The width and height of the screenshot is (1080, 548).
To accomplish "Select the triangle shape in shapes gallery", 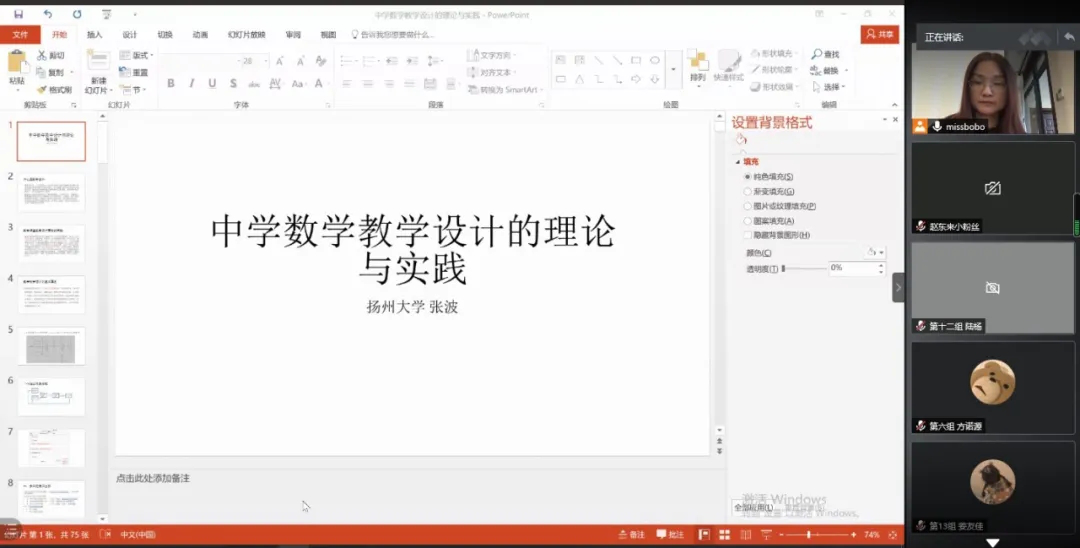I will coord(579,79).
